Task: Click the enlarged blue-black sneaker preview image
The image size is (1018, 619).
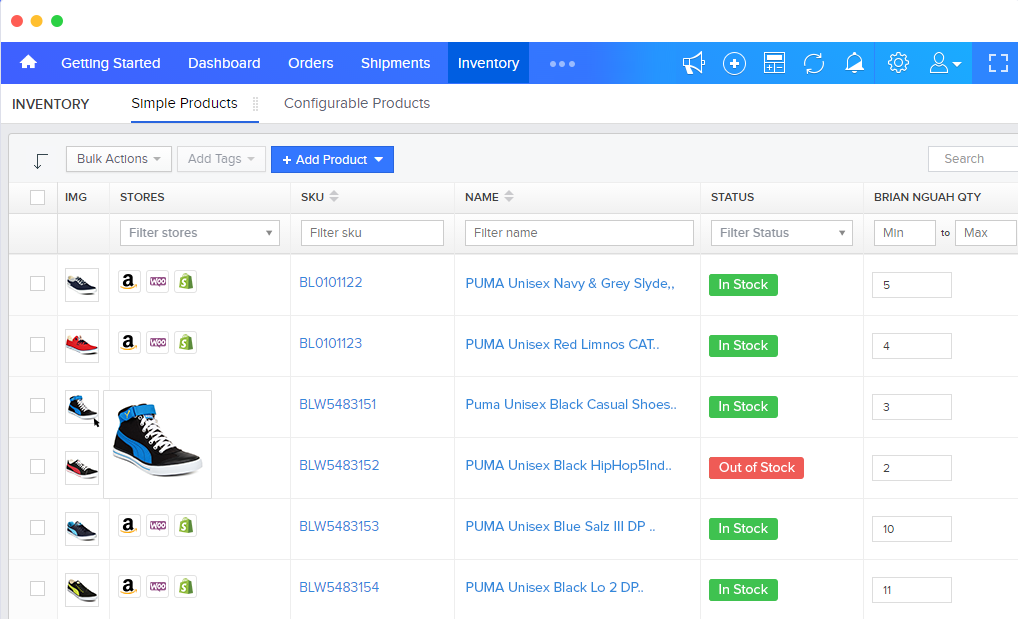Action: coord(158,444)
